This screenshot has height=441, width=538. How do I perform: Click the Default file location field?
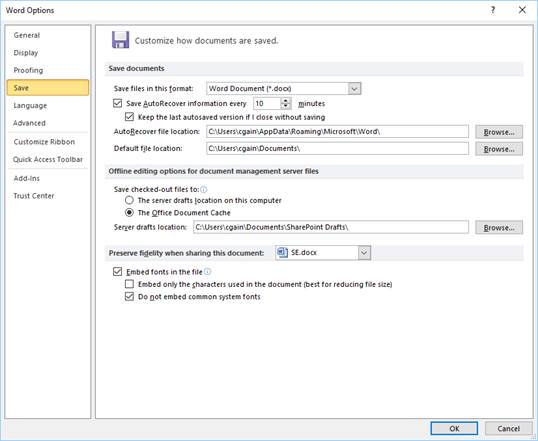pyautogui.click(x=337, y=149)
